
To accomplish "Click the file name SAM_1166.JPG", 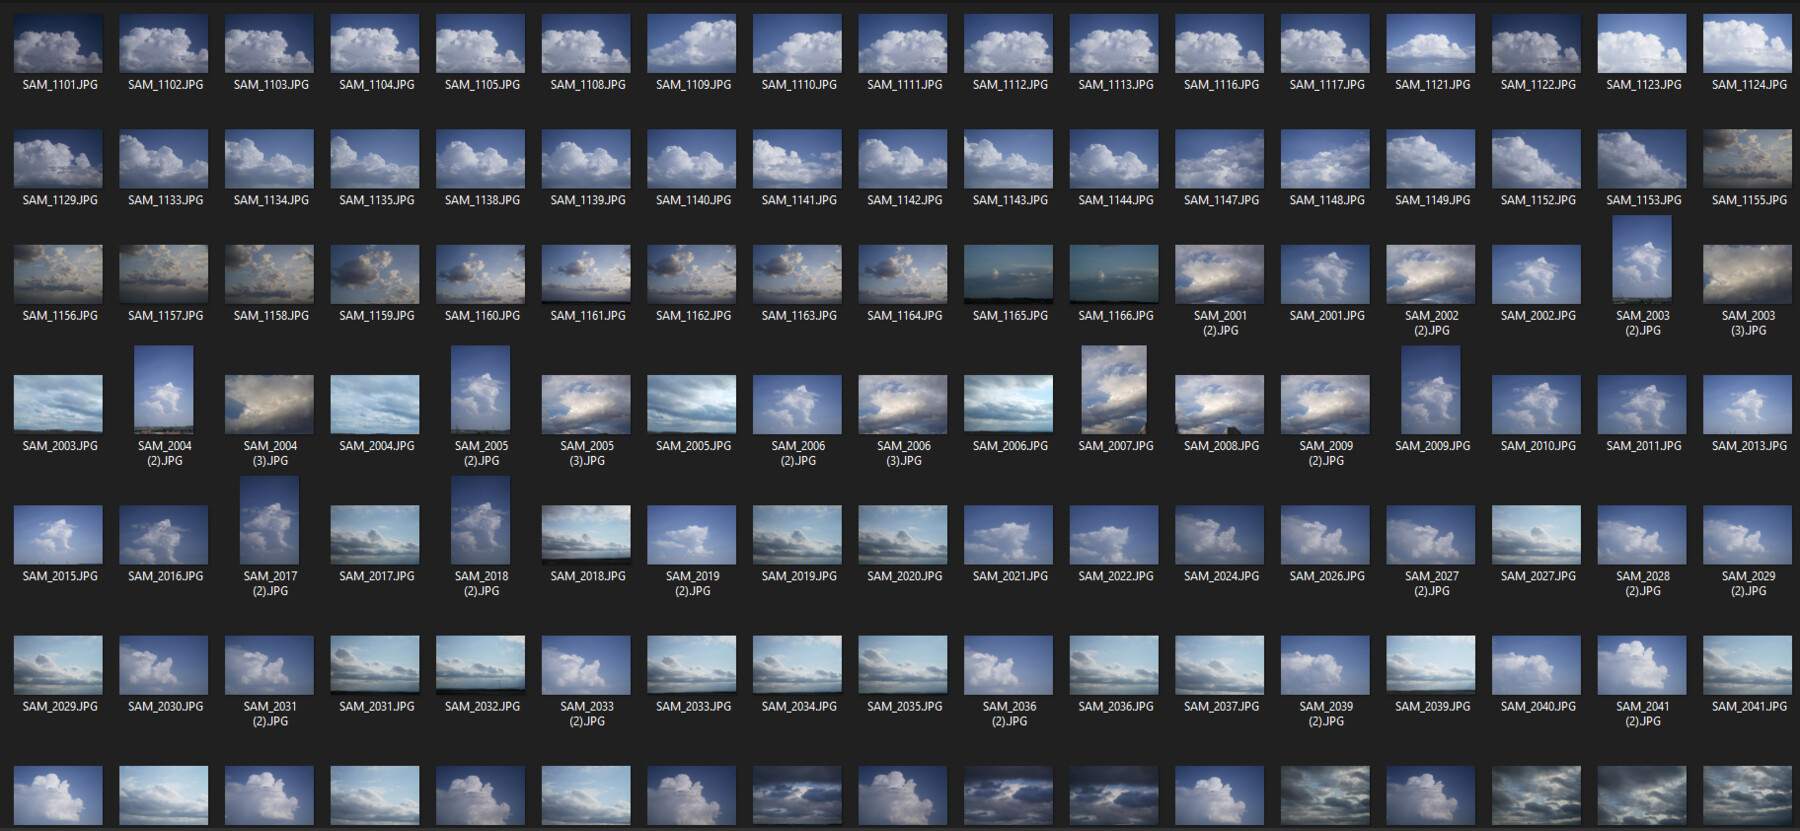I will click(1116, 316).
